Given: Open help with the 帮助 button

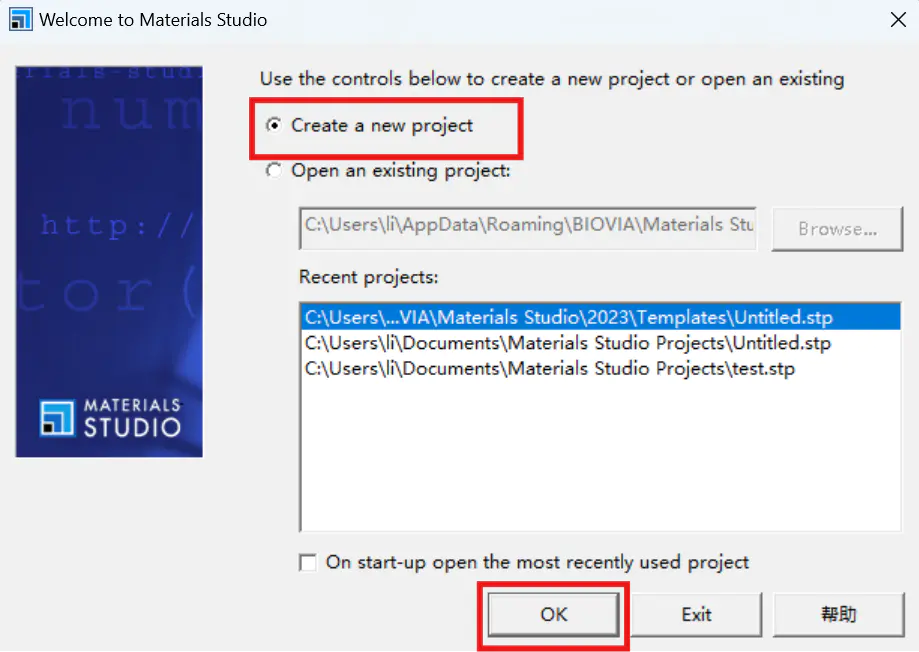Looking at the screenshot, I should click(839, 614).
